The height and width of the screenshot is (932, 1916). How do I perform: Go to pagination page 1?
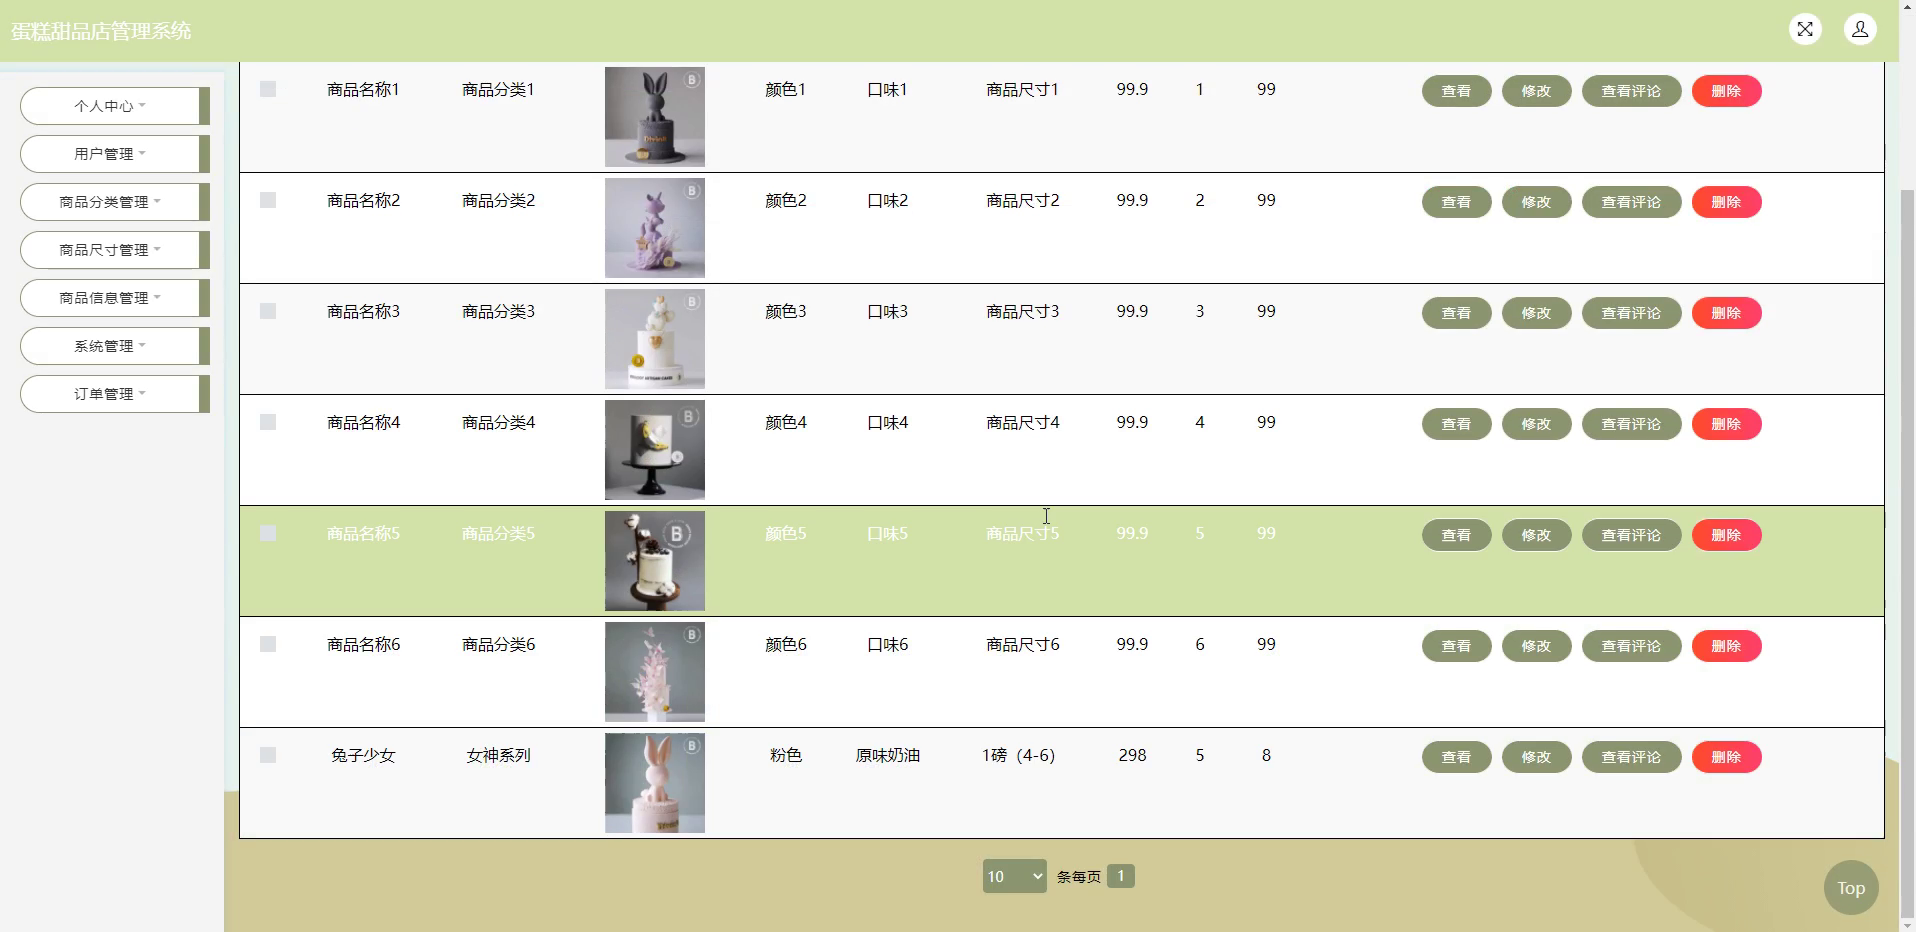[1121, 876]
